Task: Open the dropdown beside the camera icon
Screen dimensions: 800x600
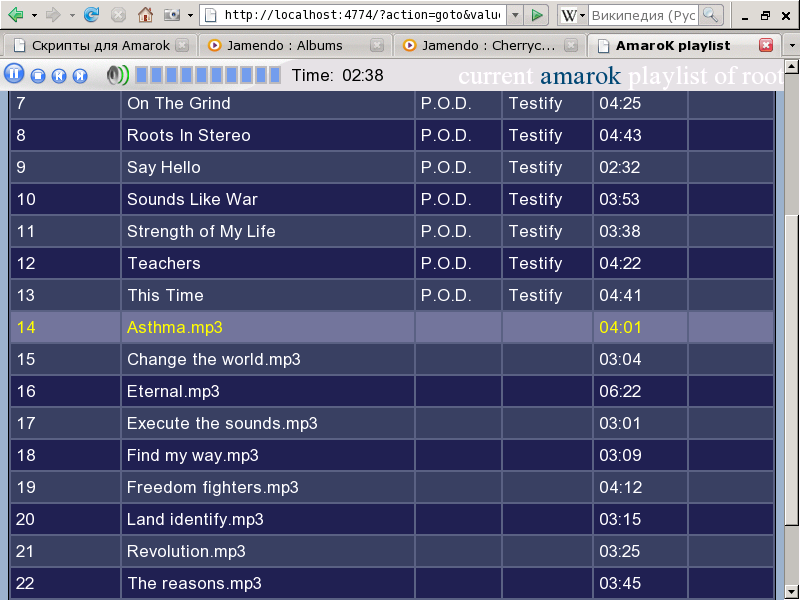Action: click(190, 16)
